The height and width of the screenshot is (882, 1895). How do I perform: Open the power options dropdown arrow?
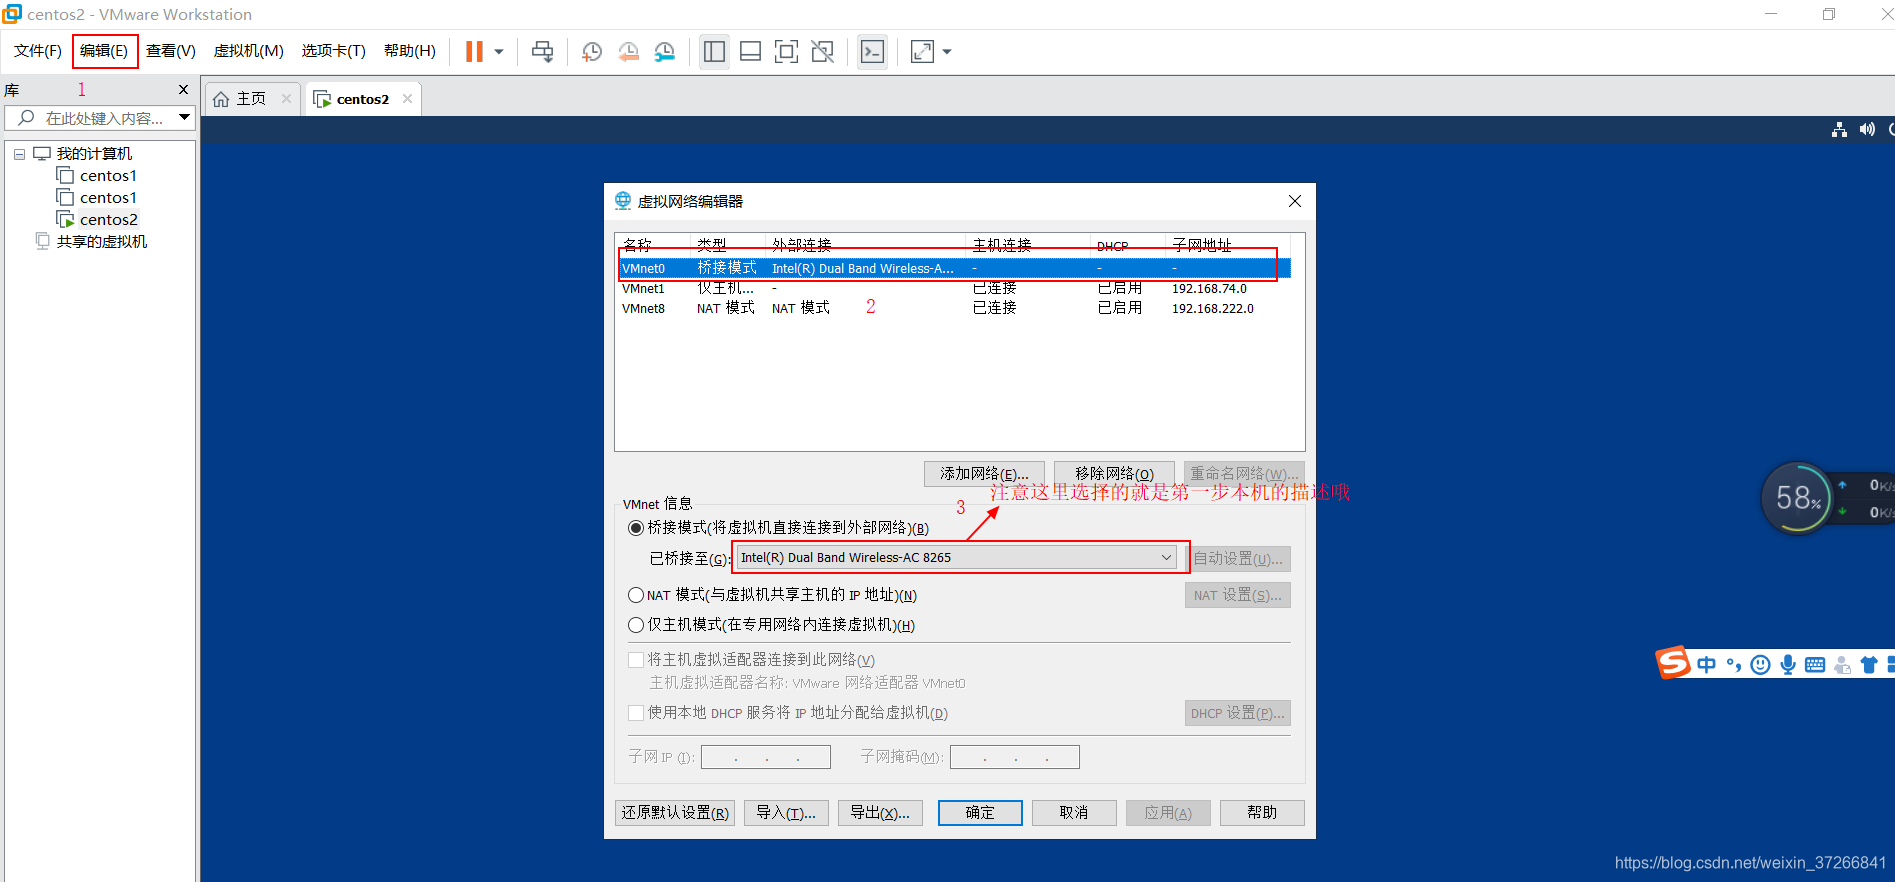(x=499, y=51)
